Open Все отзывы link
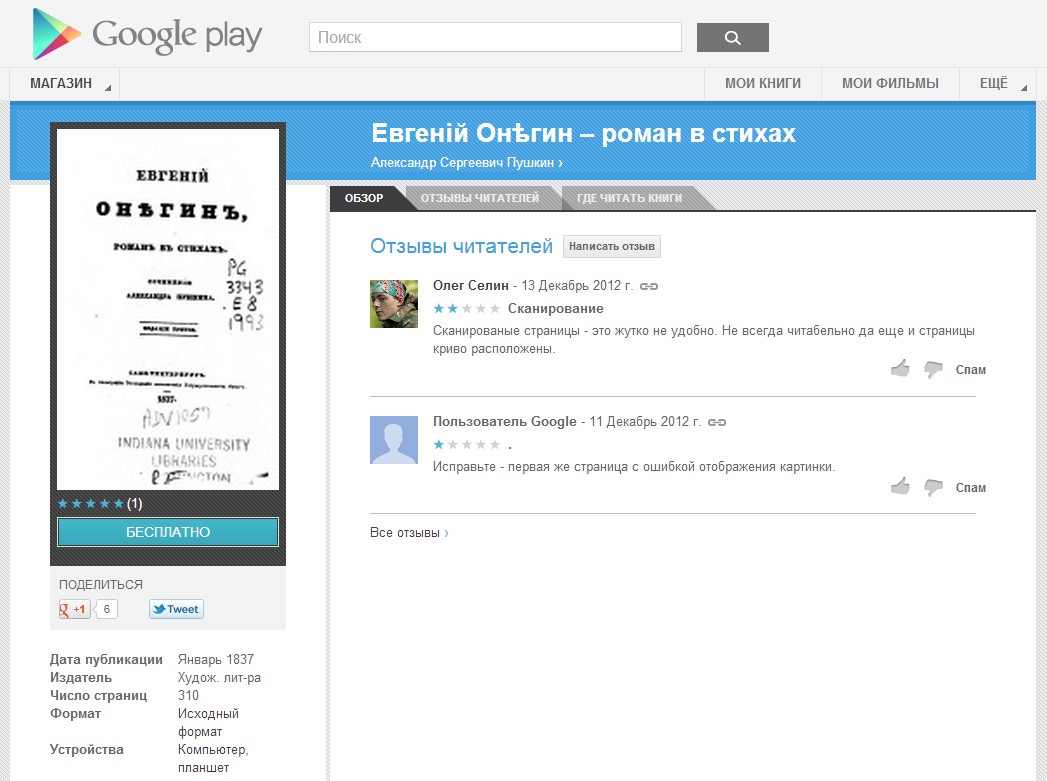 pos(409,533)
